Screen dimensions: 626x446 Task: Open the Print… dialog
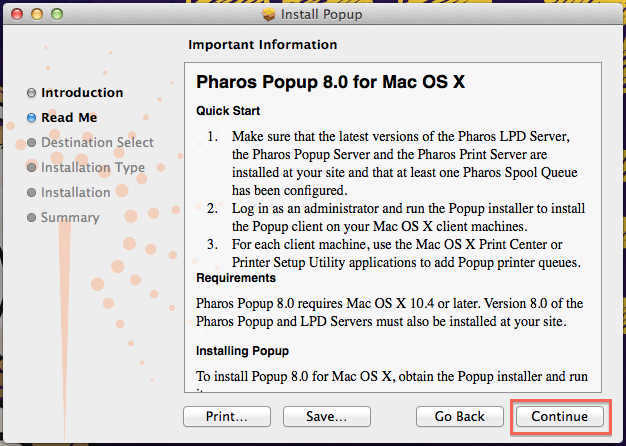pyautogui.click(x=227, y=416)
